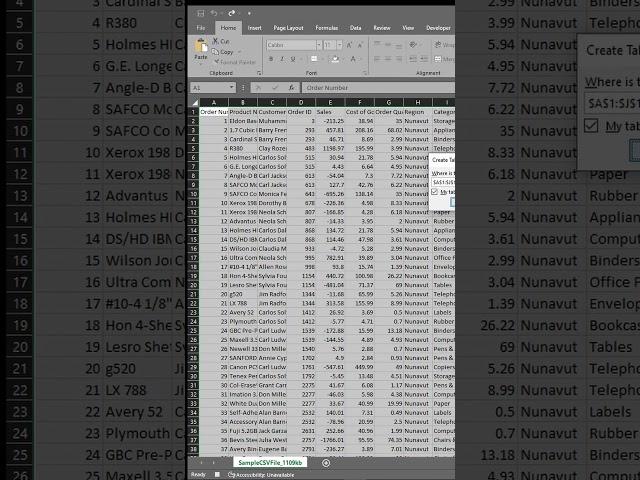Click Increase Font Size icon
The image size is (640, 480).
(x=349, y=45)
